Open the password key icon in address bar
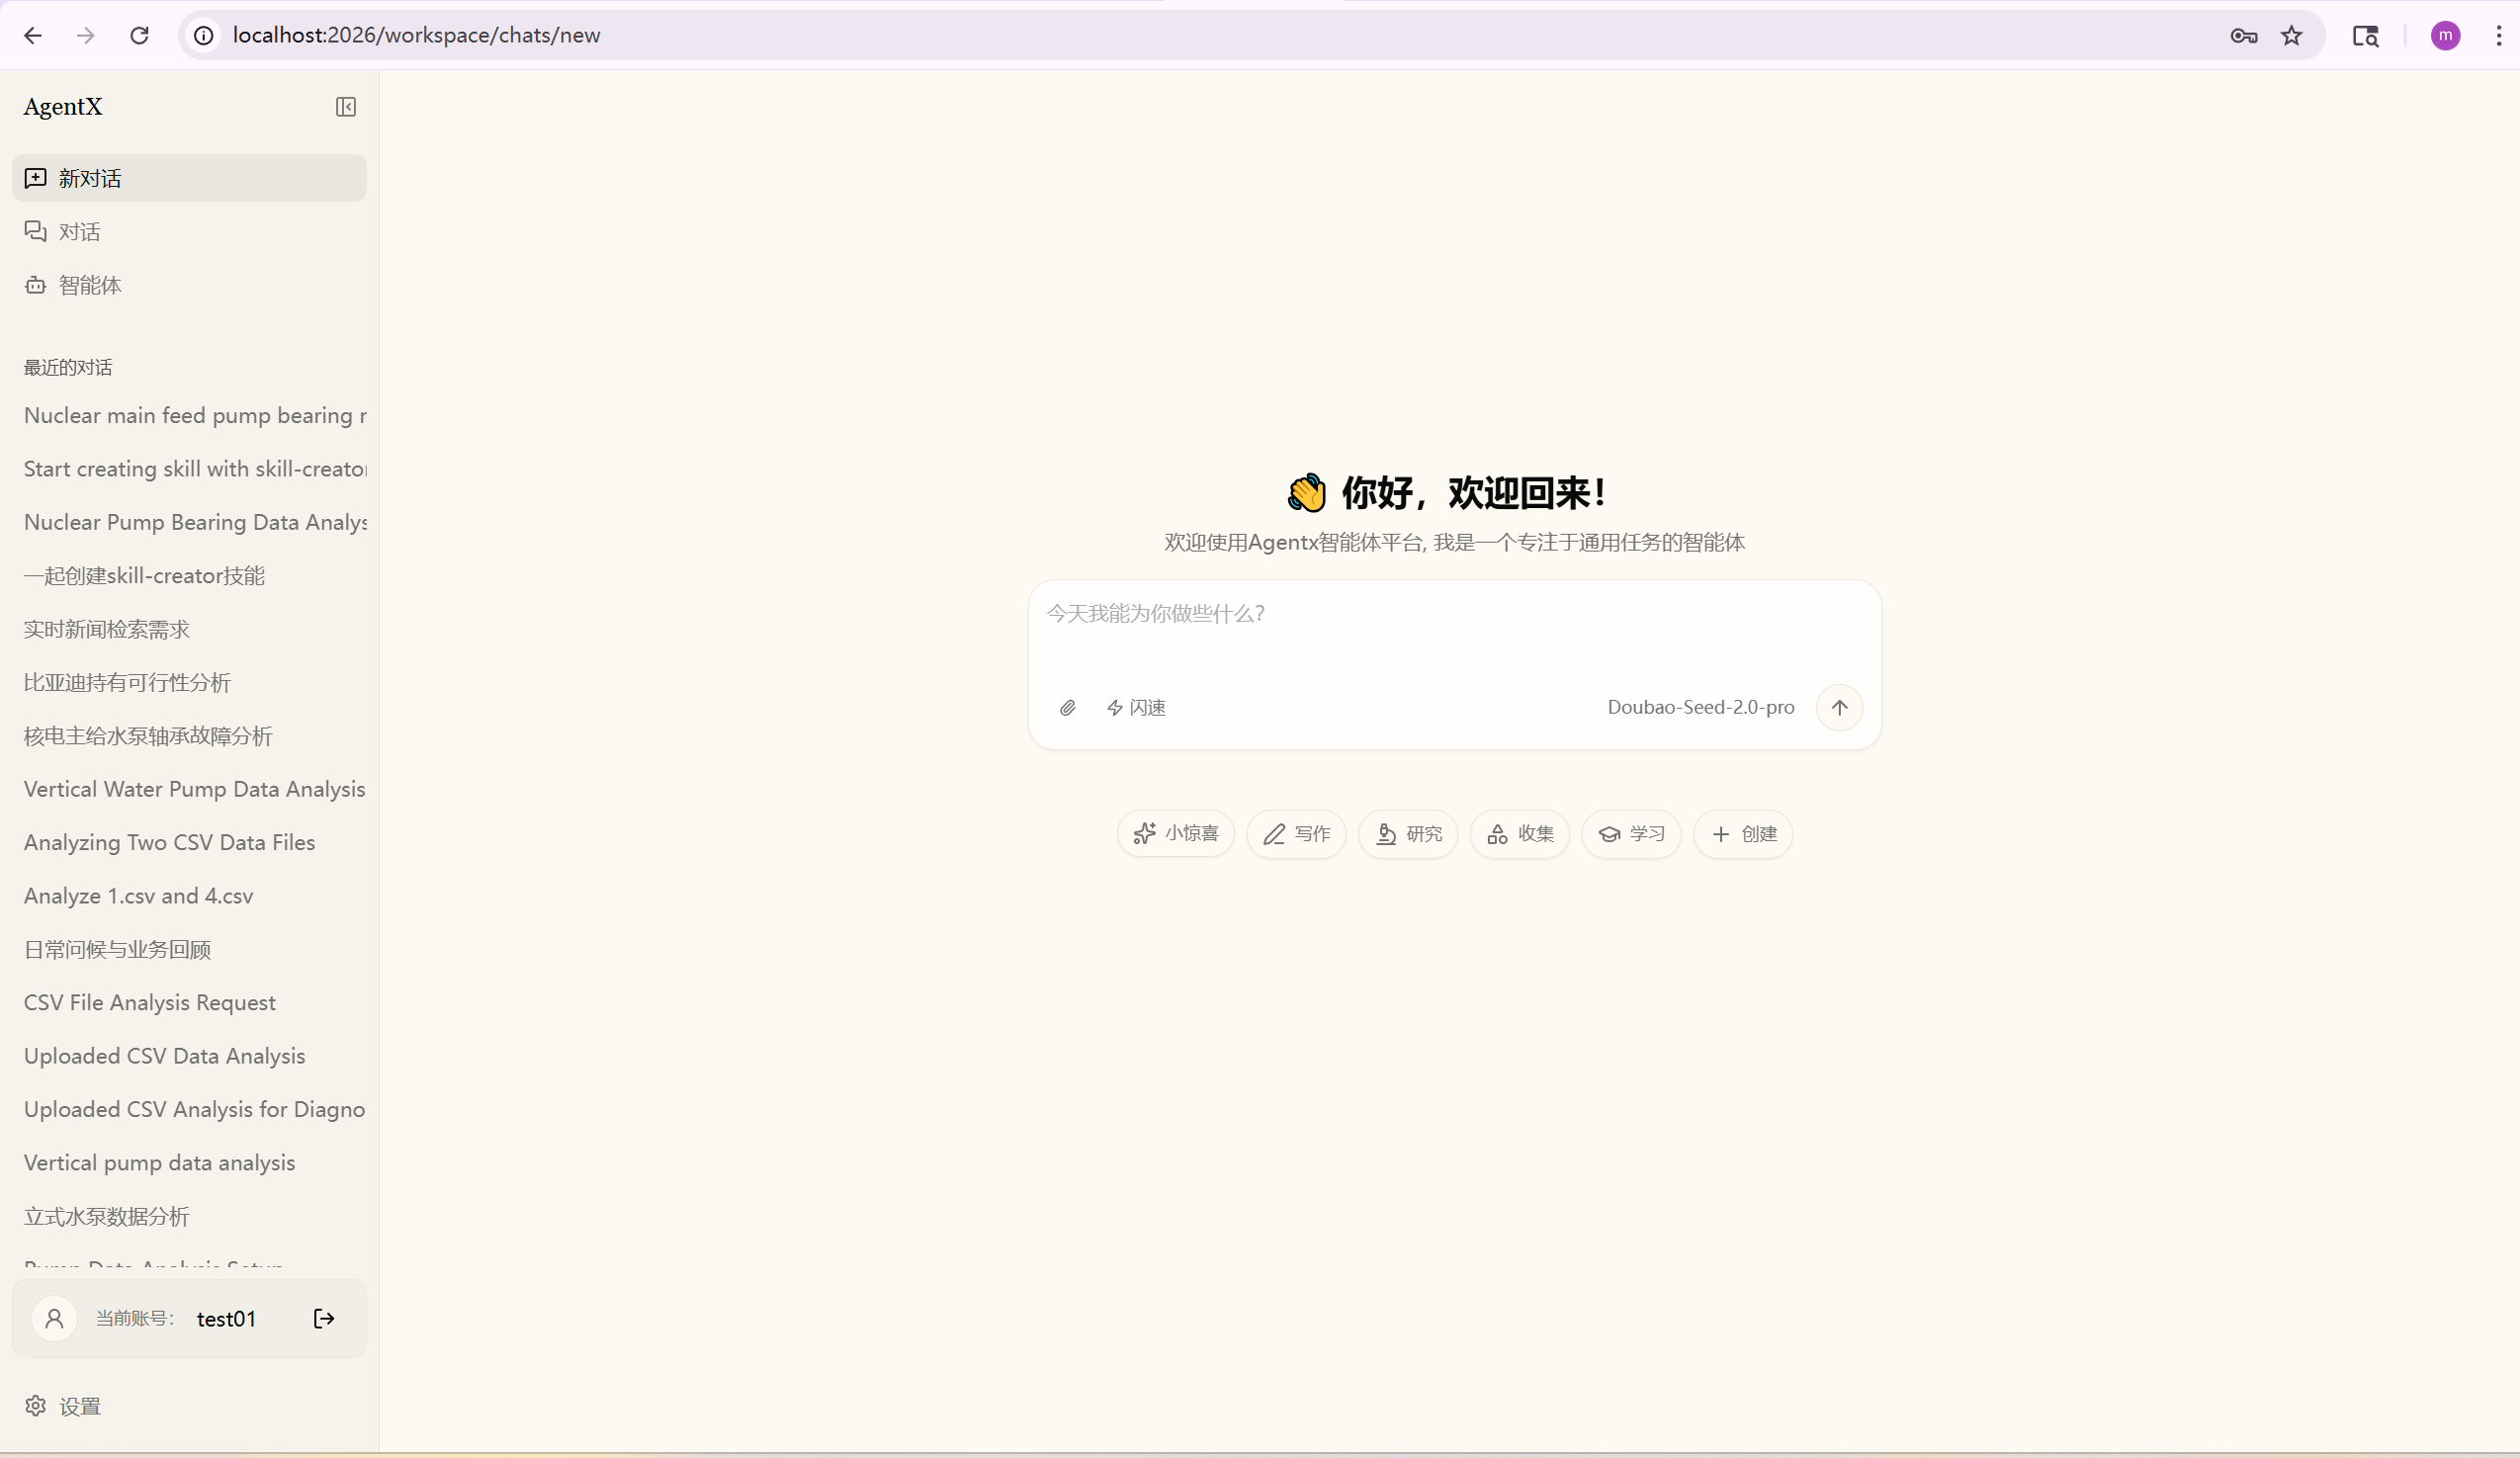 [2243, 36]
